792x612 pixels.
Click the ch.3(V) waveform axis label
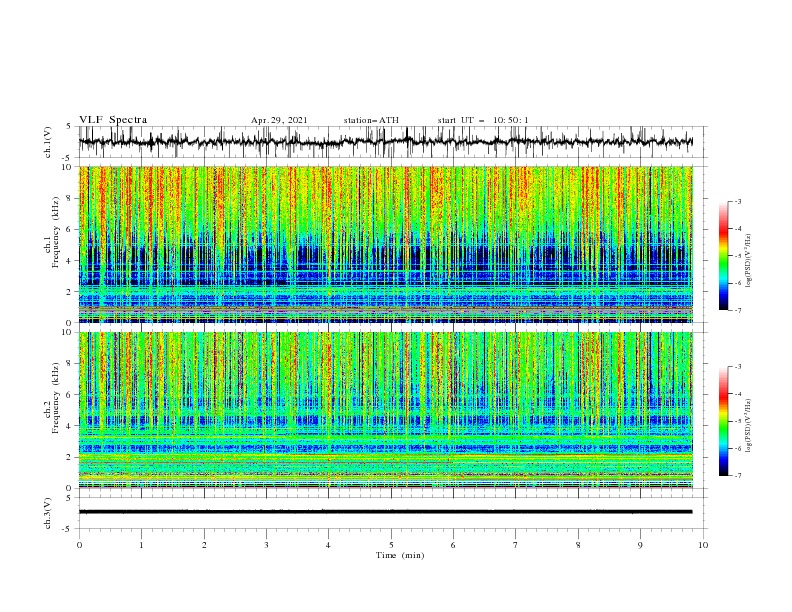[x=47, y=513]
